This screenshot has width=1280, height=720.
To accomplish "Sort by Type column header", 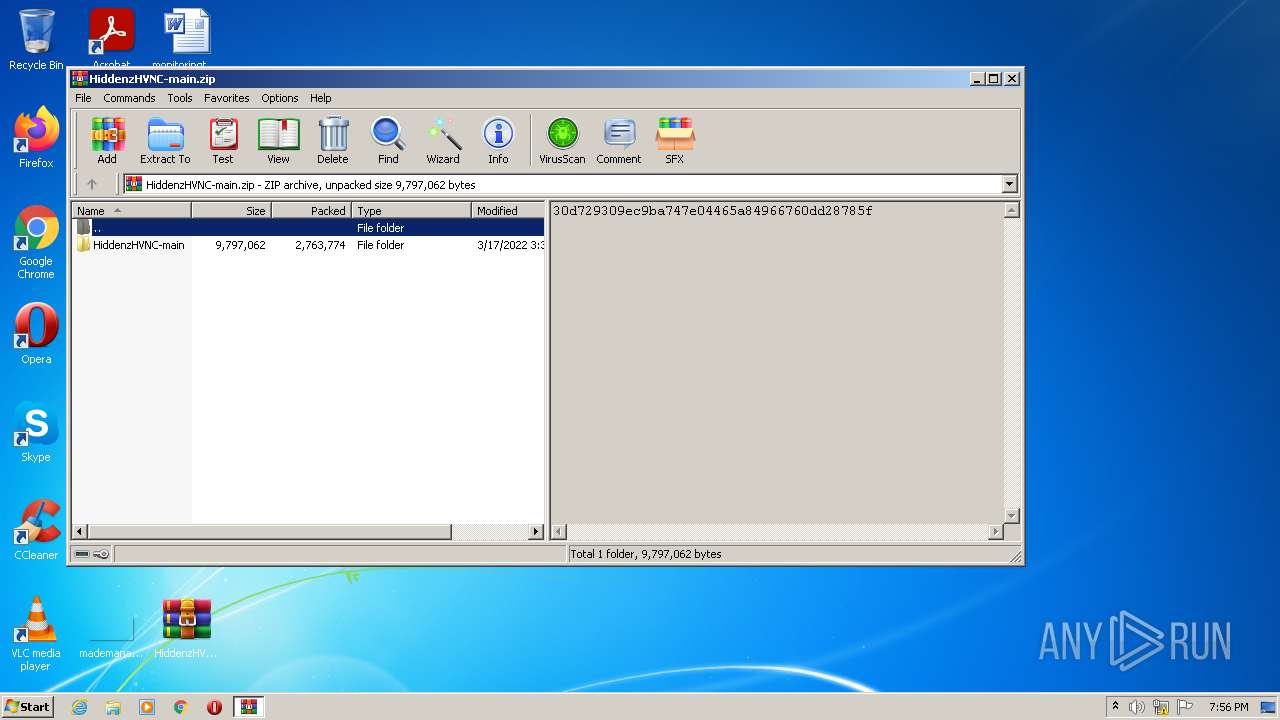I will pyautogui.click(x=411, y=210).
